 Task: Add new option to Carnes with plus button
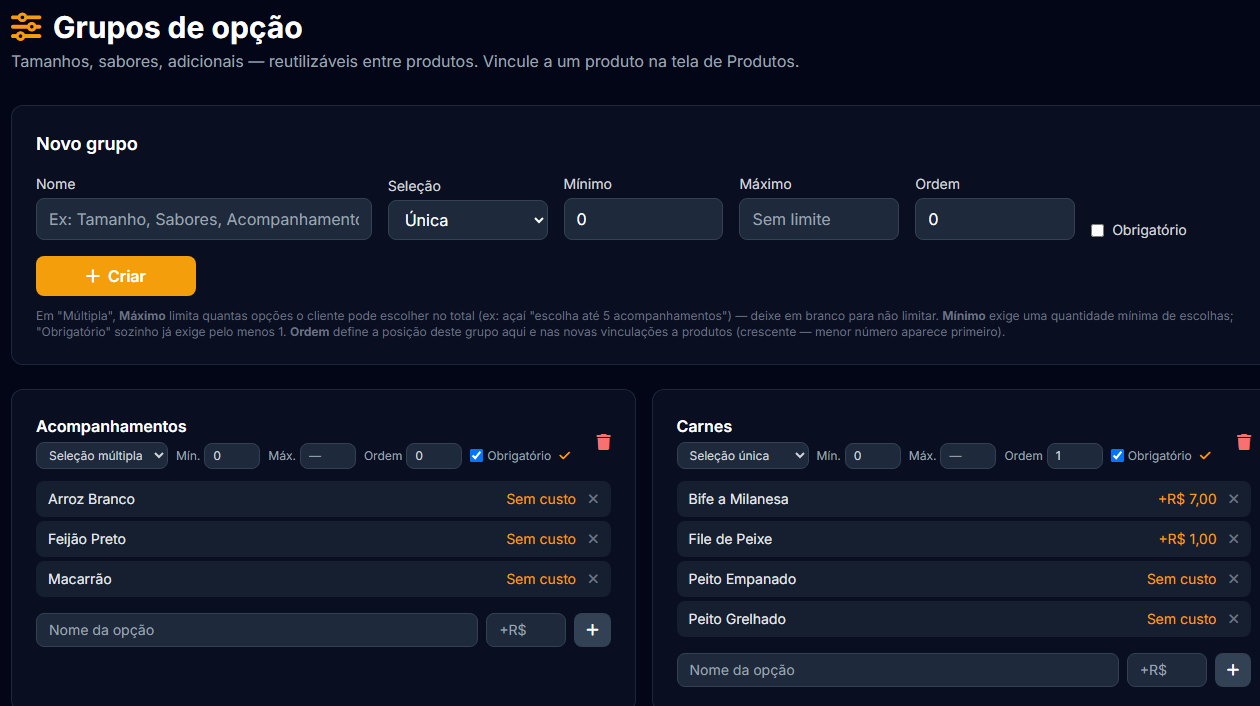point(1233,670)
